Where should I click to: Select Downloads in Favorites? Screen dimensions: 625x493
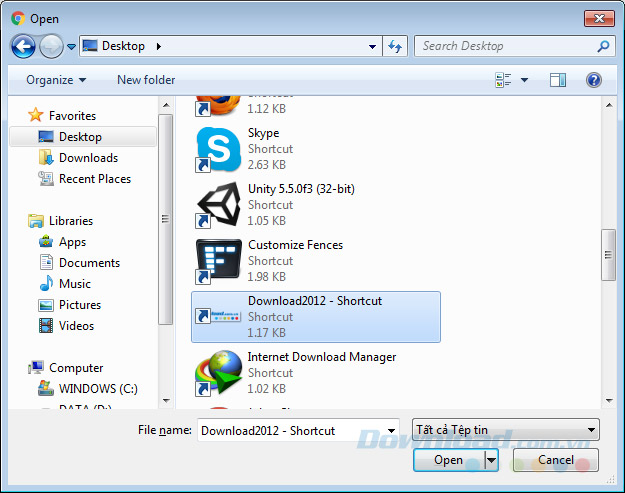[x=88, y=158]
